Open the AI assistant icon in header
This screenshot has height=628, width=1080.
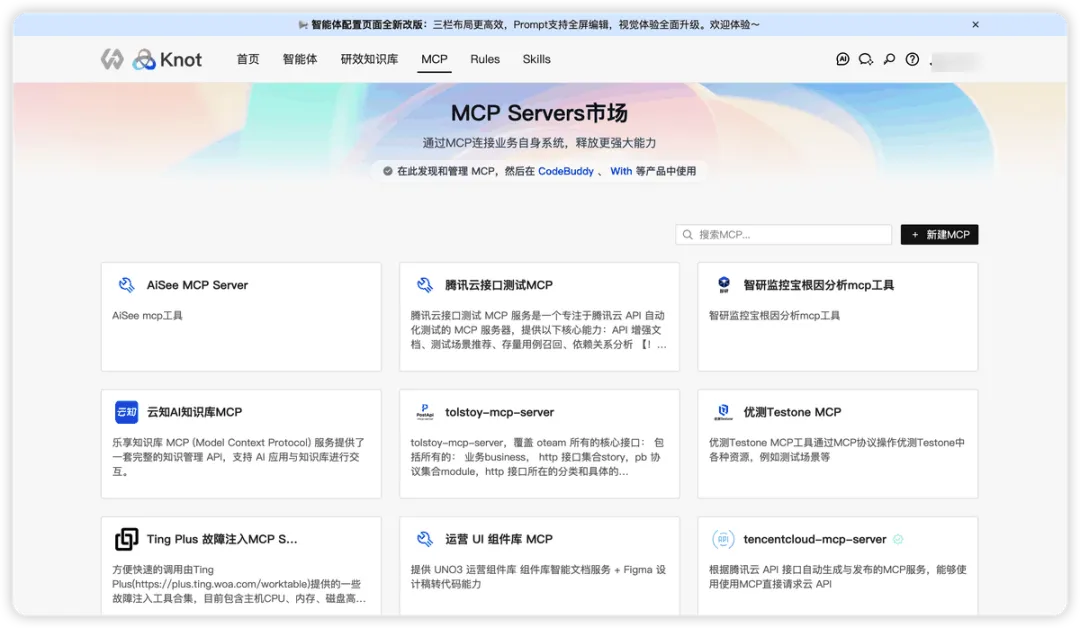pyautogui.click(x=842, y=59)
